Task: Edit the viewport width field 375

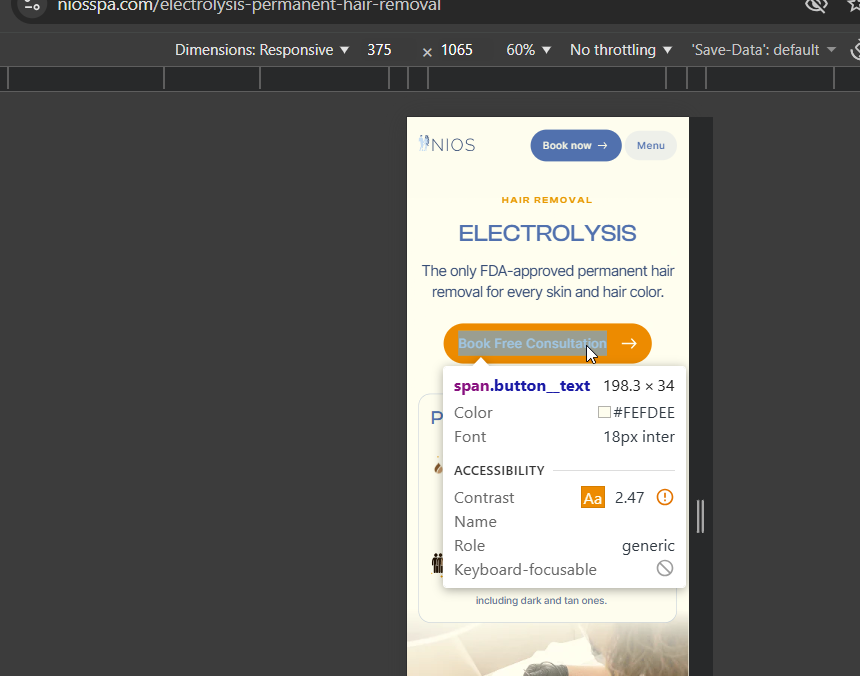Action: (380, 50)
